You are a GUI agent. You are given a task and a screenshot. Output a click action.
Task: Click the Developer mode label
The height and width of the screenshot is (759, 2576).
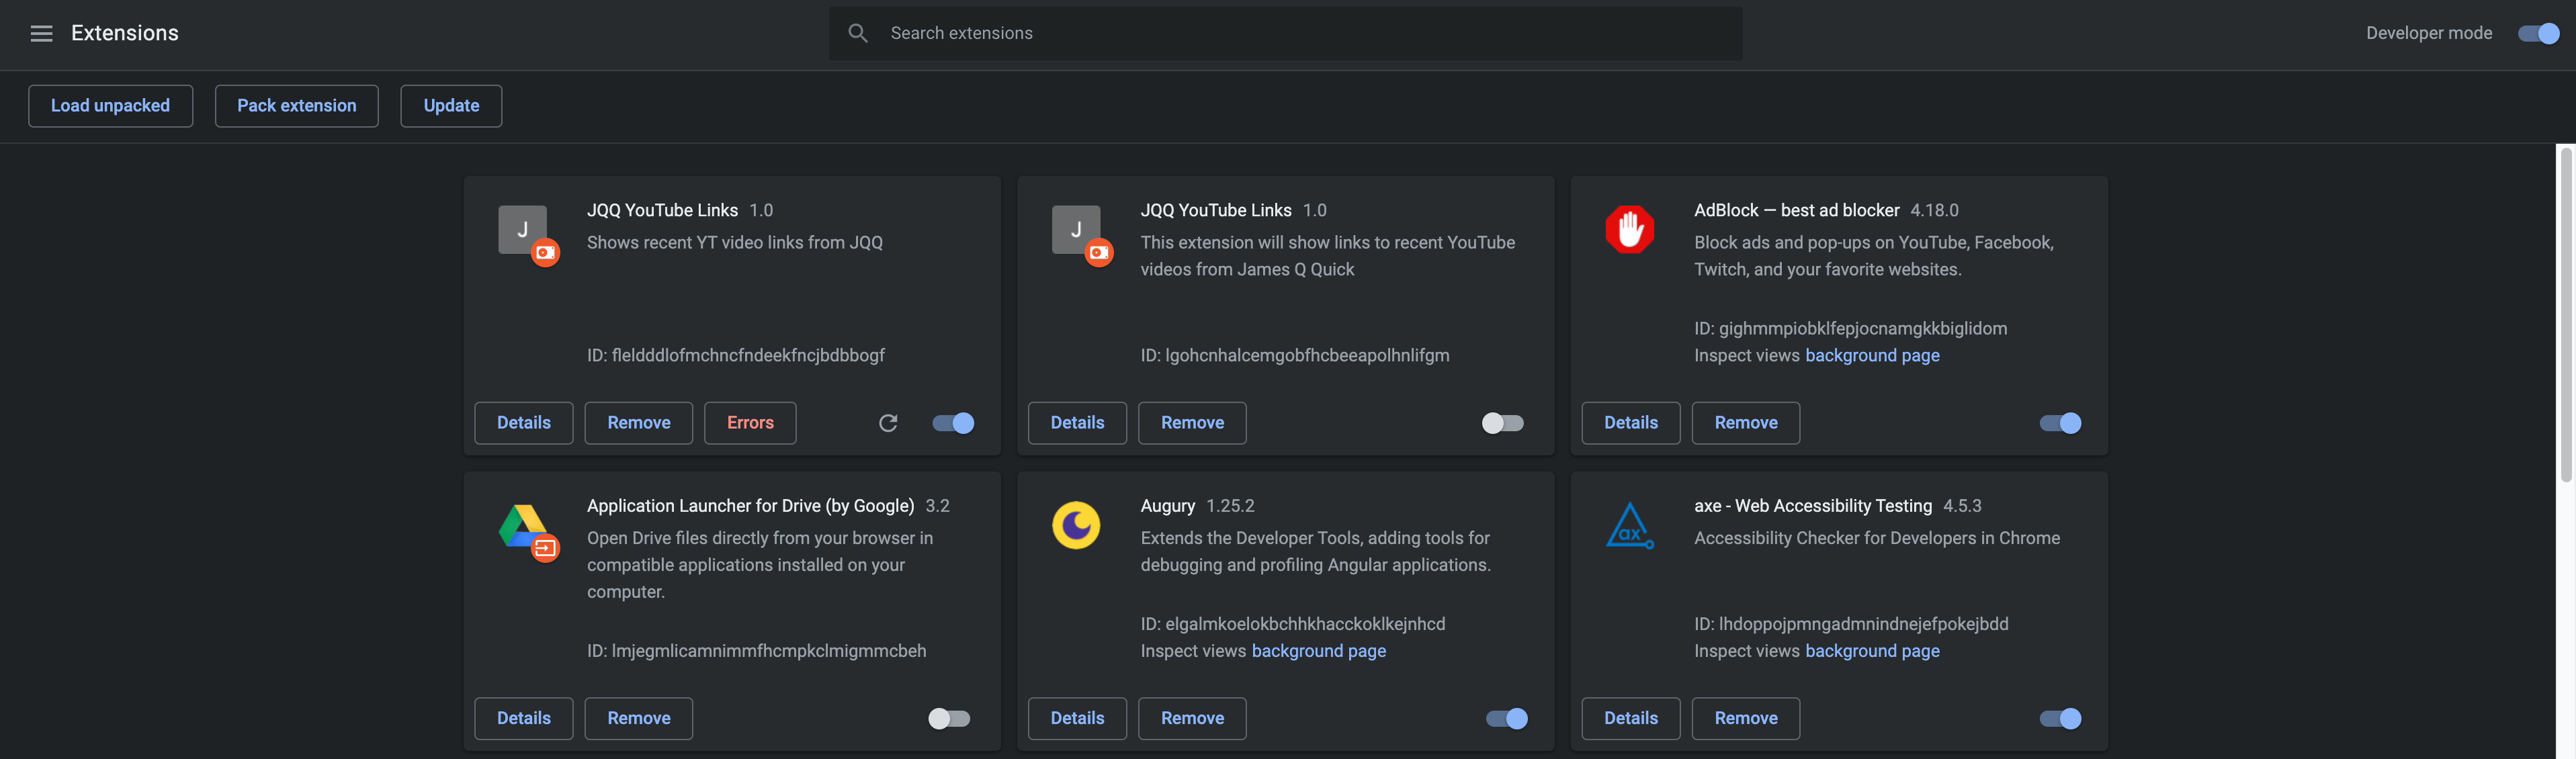2428,33
